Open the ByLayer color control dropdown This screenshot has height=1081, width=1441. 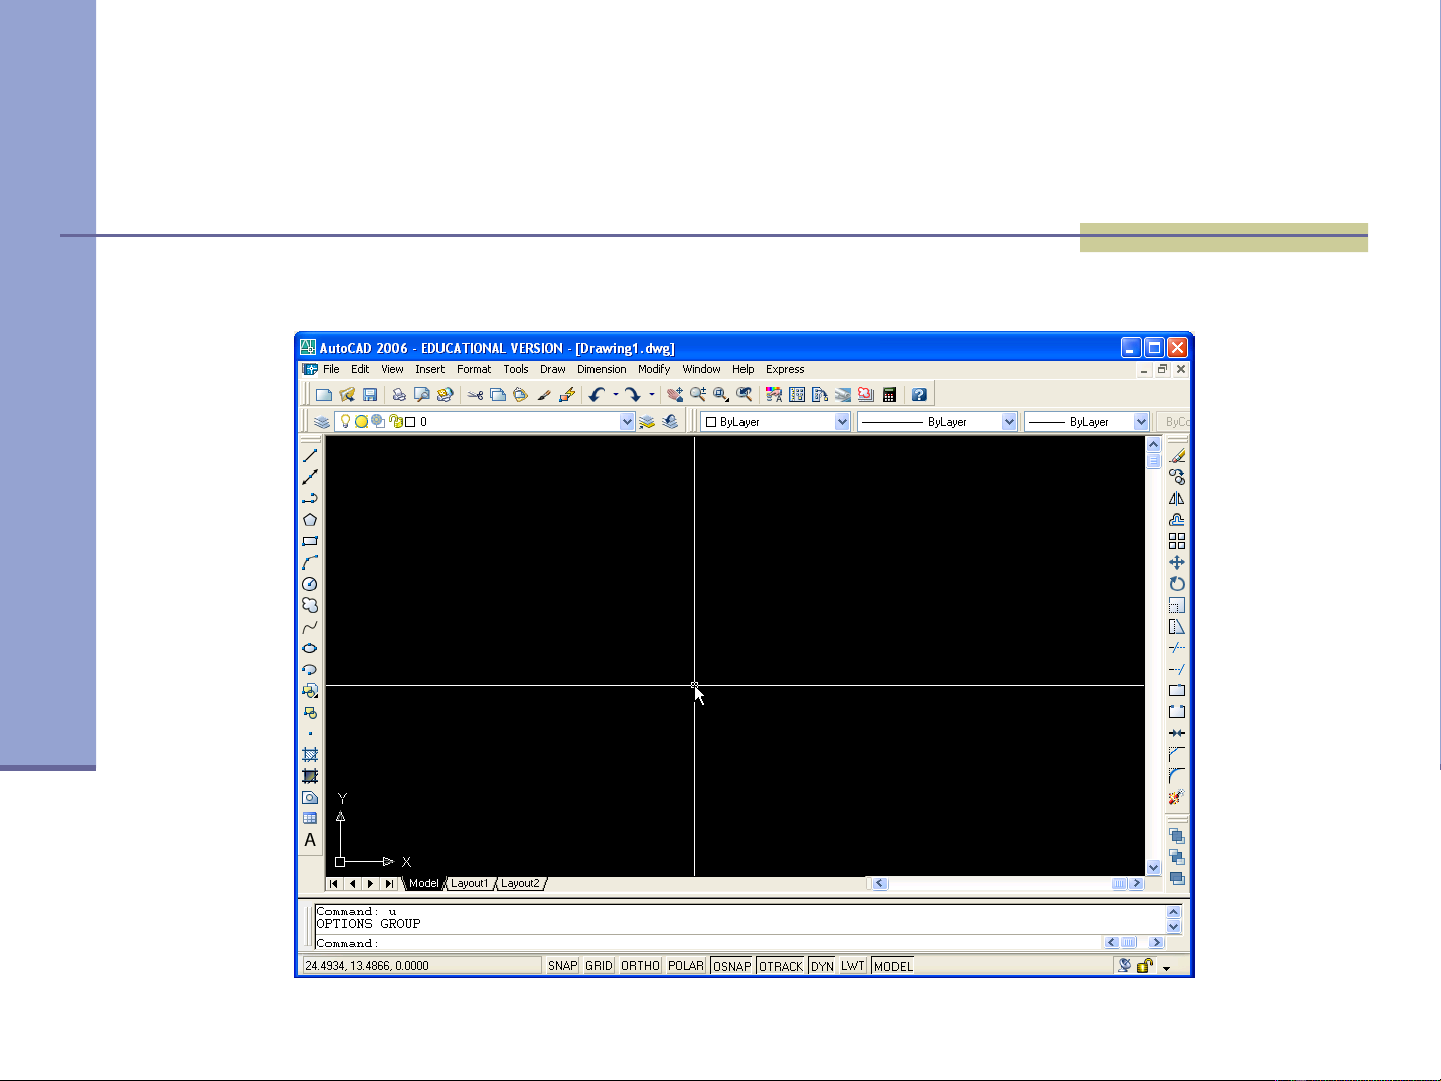click(842, 422)
